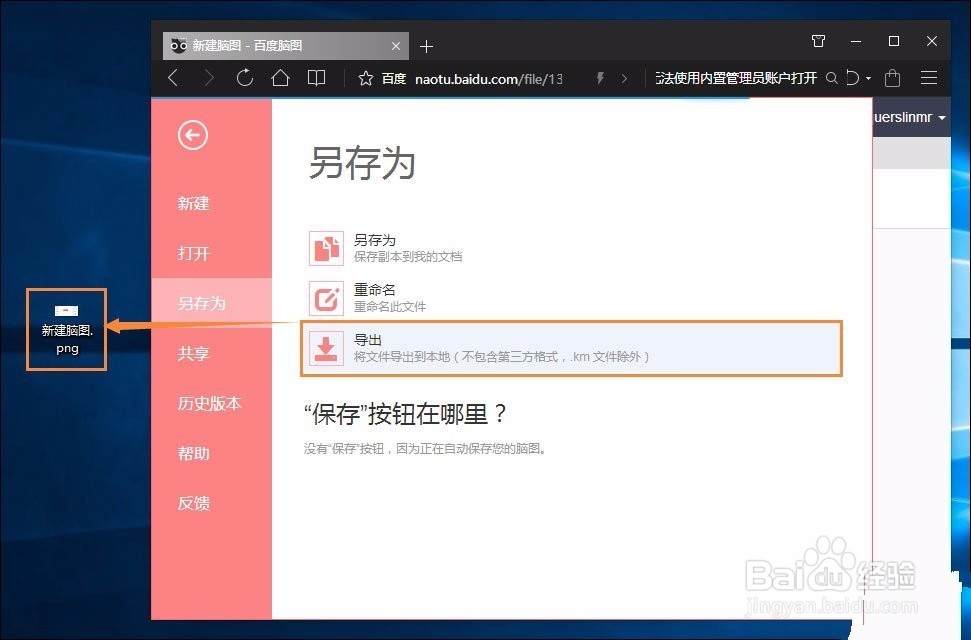Click the 没有“保存”按钮 explanation text
This screenshot has height=640, width=971.
pos(425,449)
